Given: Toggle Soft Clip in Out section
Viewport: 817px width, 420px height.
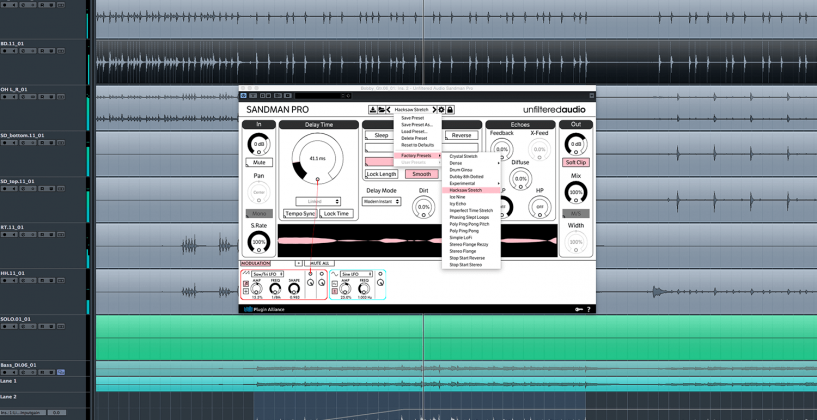Looking at the screenshot, I should pos(576,163).
